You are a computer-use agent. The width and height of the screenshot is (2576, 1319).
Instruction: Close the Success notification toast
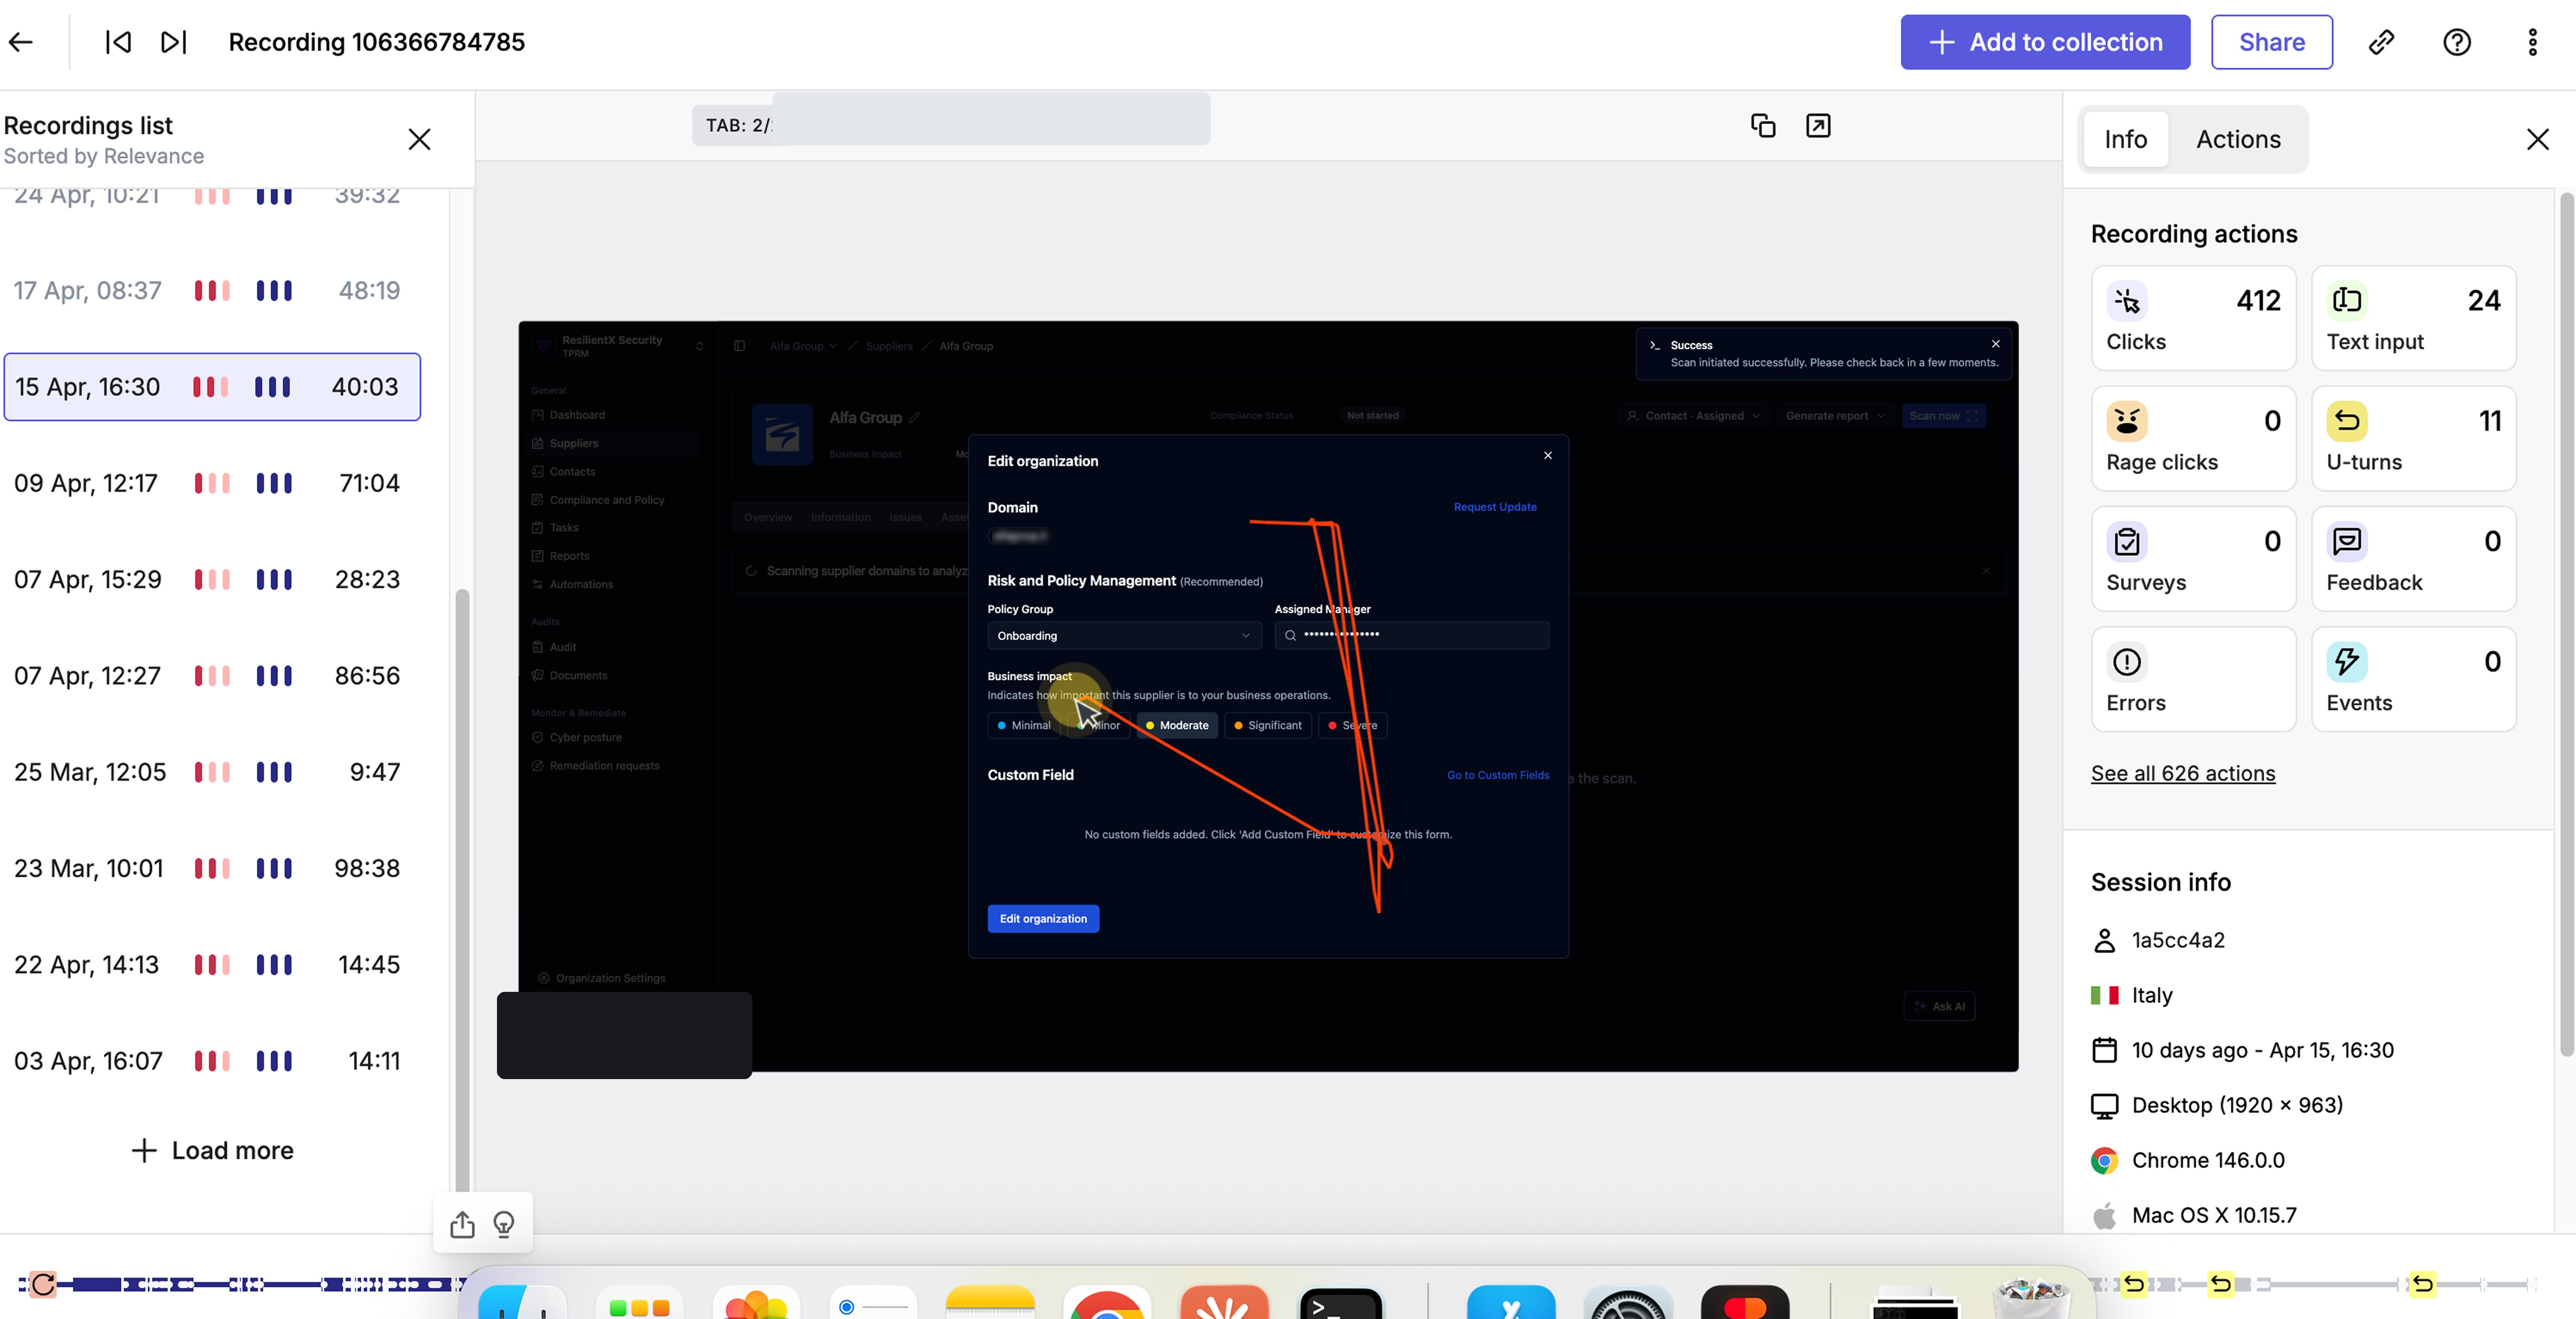(1995, 344)
